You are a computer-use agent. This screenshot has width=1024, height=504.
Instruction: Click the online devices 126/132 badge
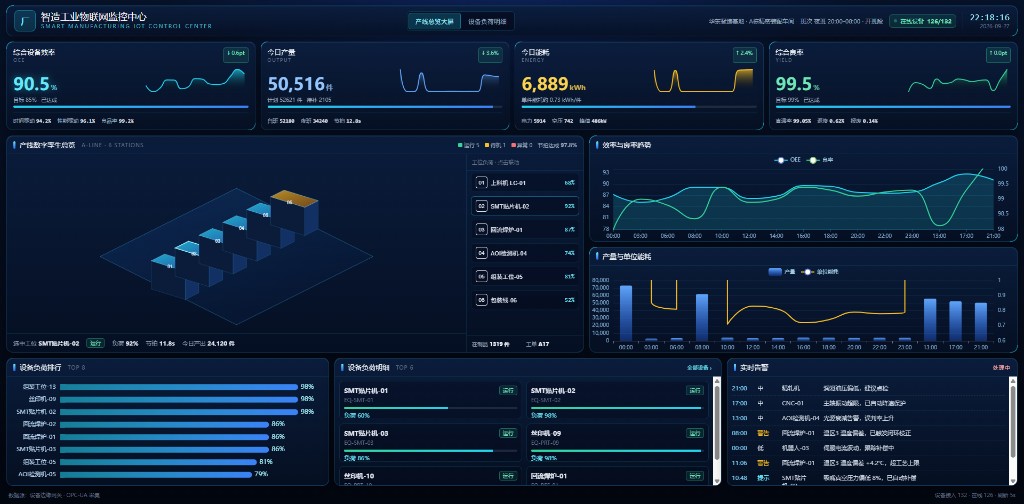click(x=921, y=22)
